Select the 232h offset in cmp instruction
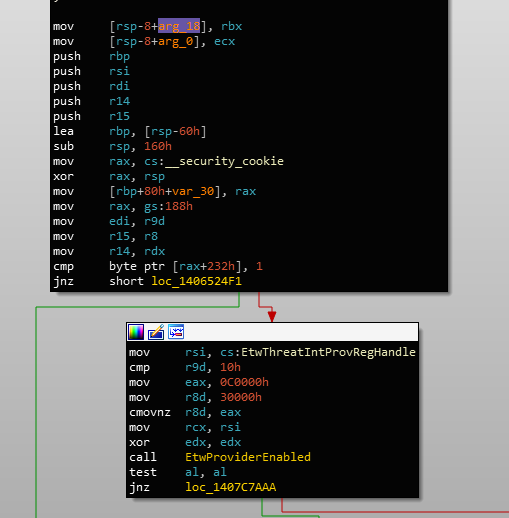Image resolution: width=509 pixels, height=518 pixels. coord(221,266)
